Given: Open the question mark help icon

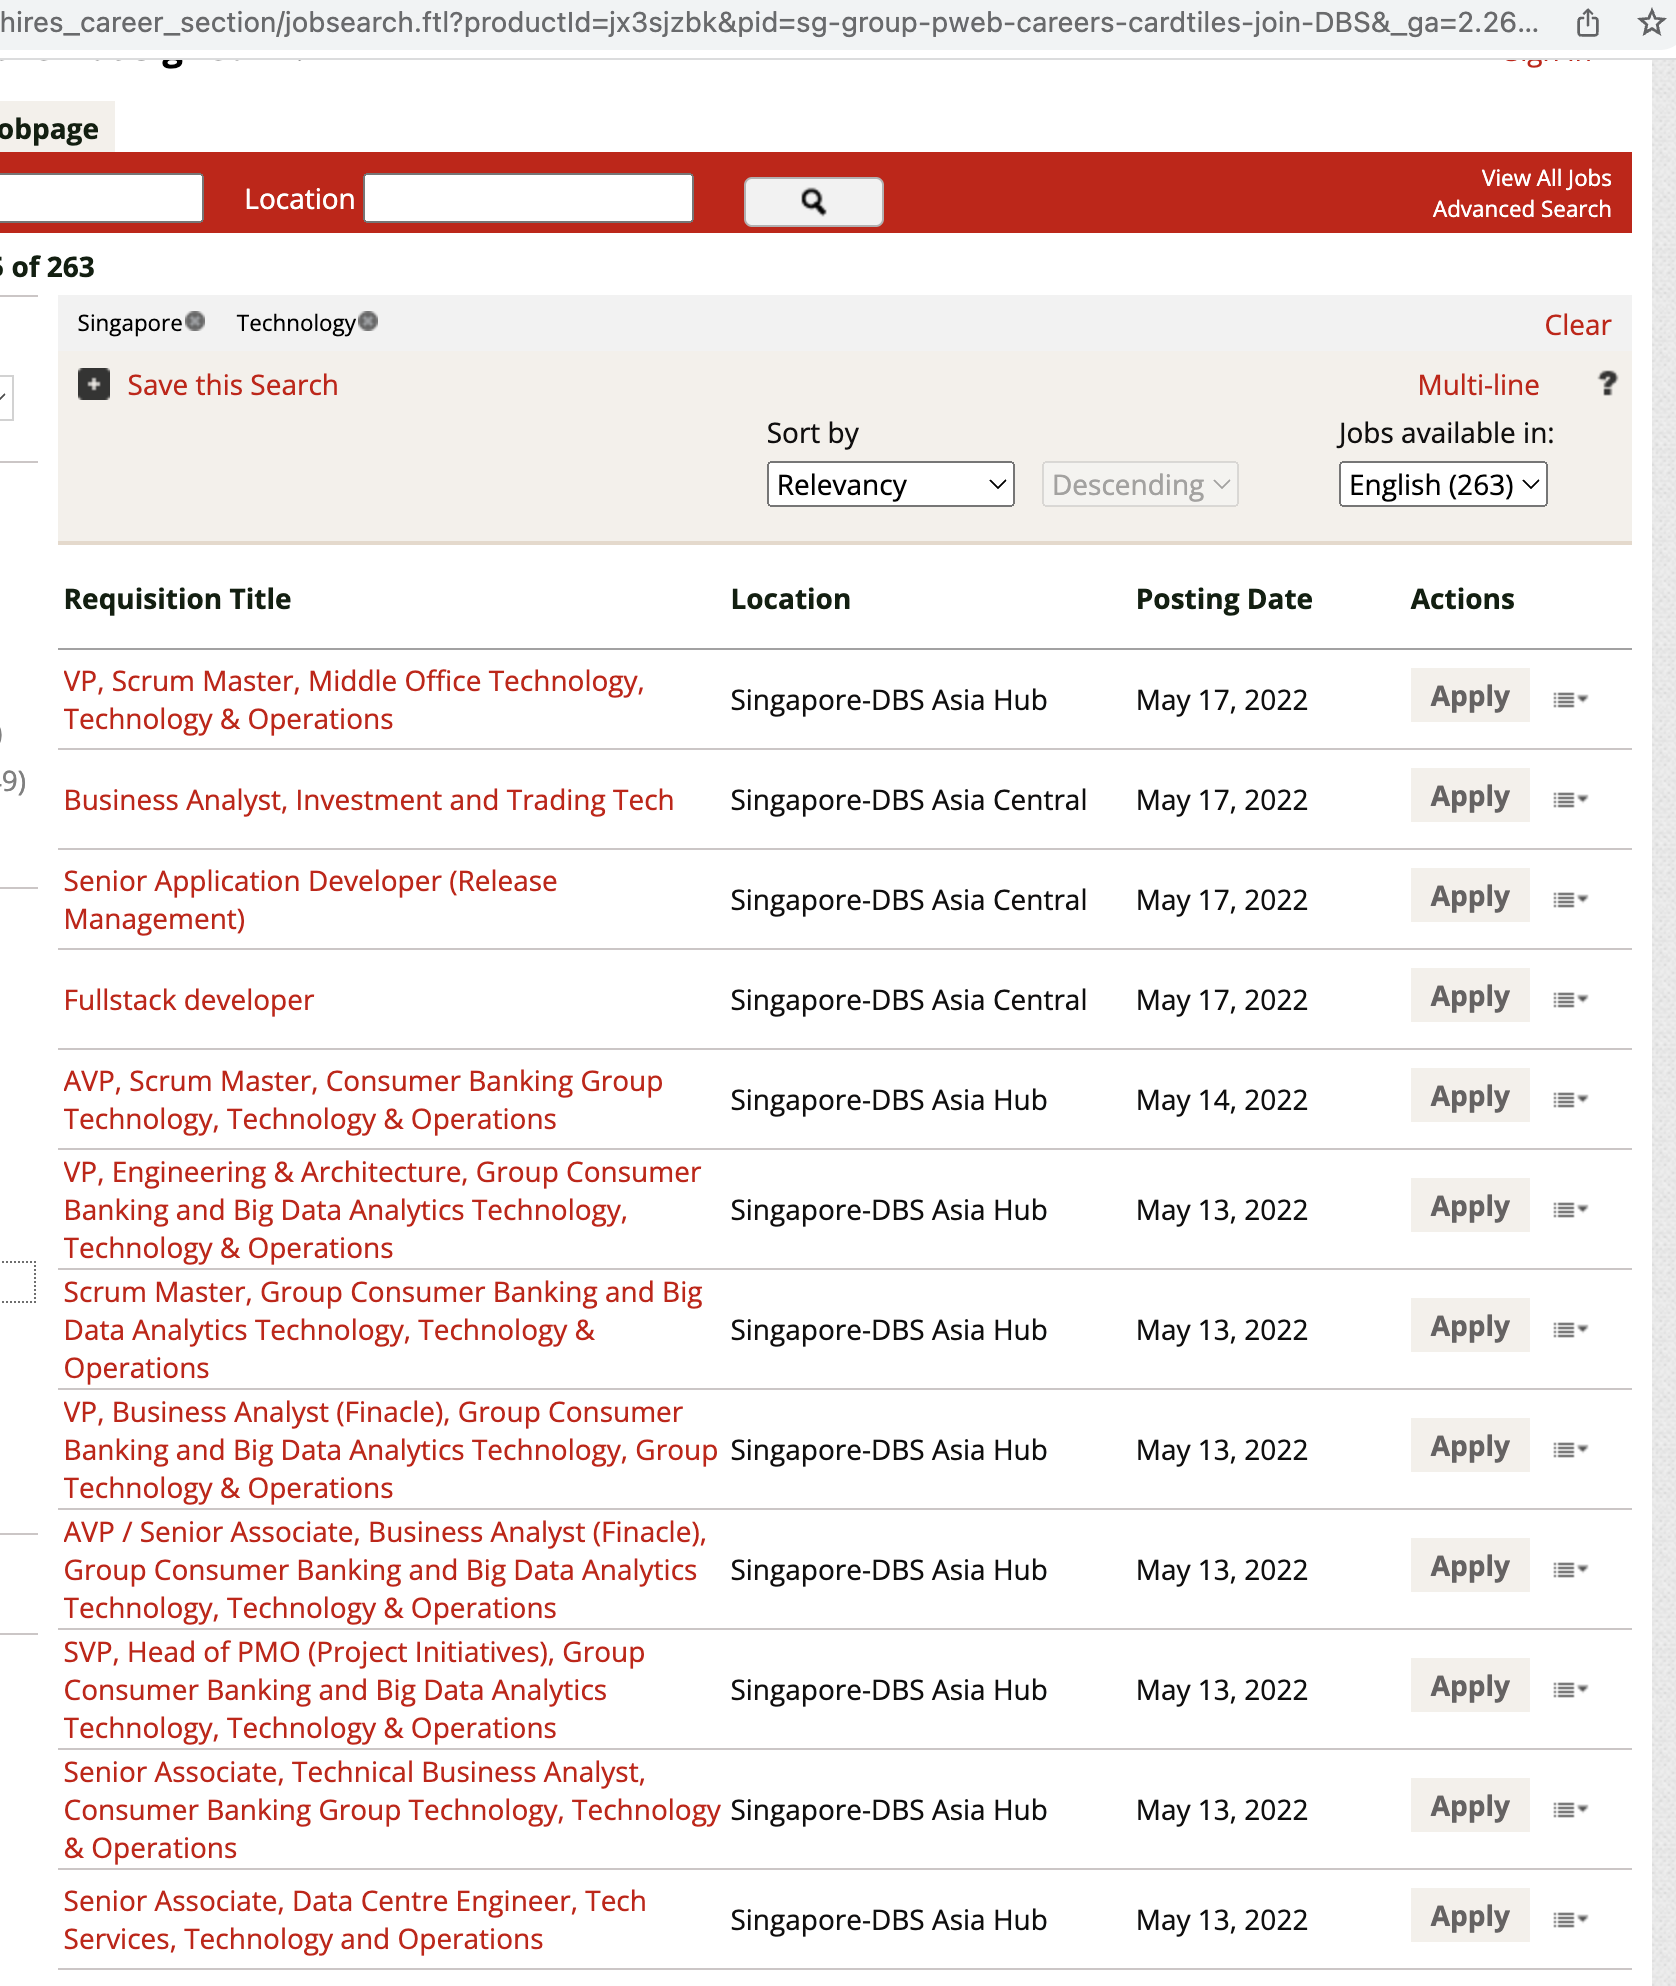Looking at the screenshot, I should [x=1607, y=384].
